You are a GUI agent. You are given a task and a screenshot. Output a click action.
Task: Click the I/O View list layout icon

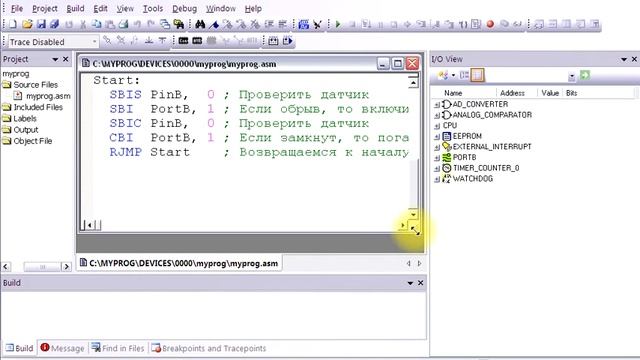click(x=464, y=75)
